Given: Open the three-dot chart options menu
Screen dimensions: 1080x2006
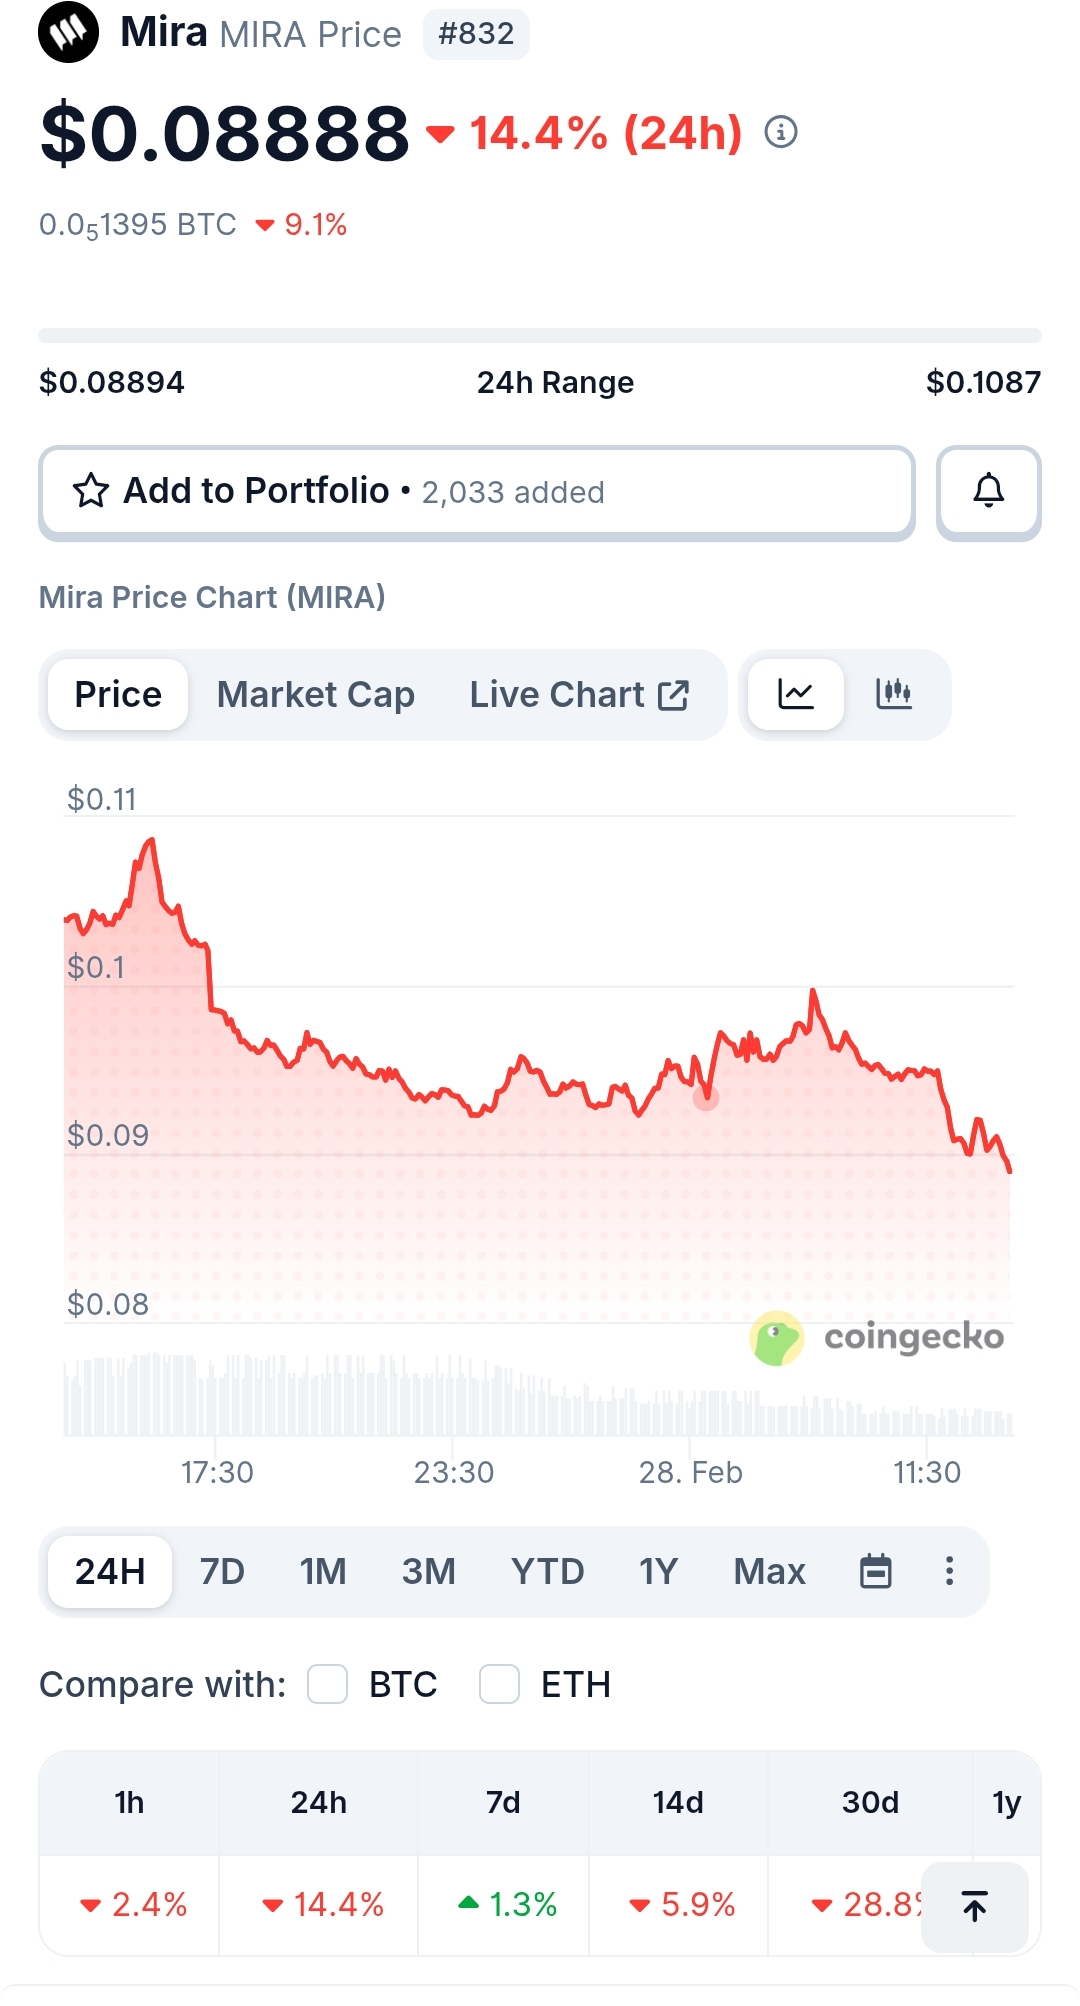Looking at the screenshot, I should click(x=949, y=1571).
